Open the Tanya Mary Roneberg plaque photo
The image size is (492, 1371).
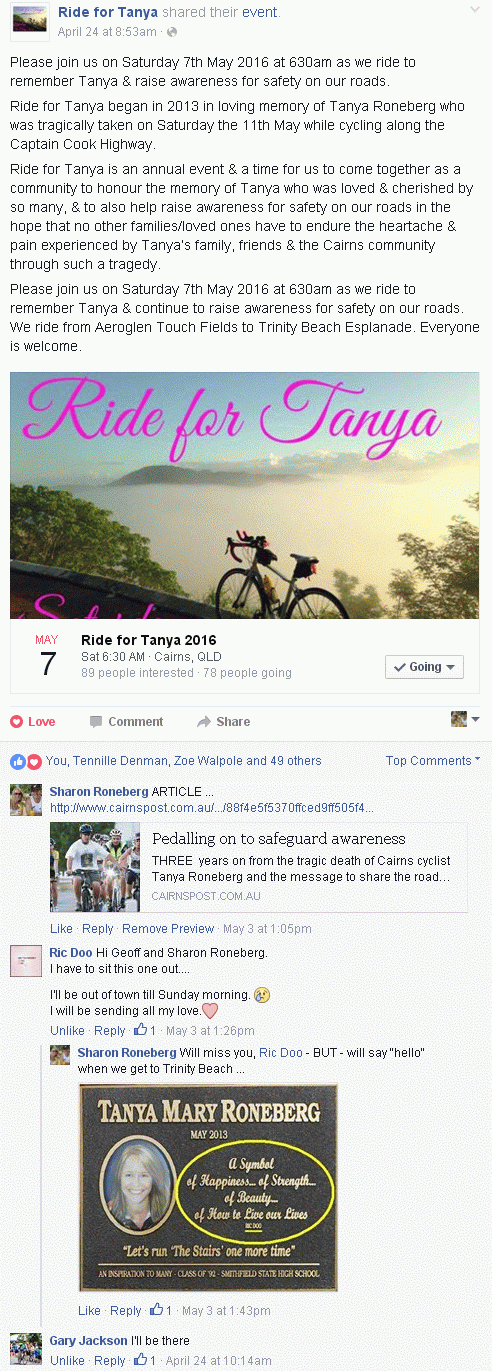point(208,1187)
